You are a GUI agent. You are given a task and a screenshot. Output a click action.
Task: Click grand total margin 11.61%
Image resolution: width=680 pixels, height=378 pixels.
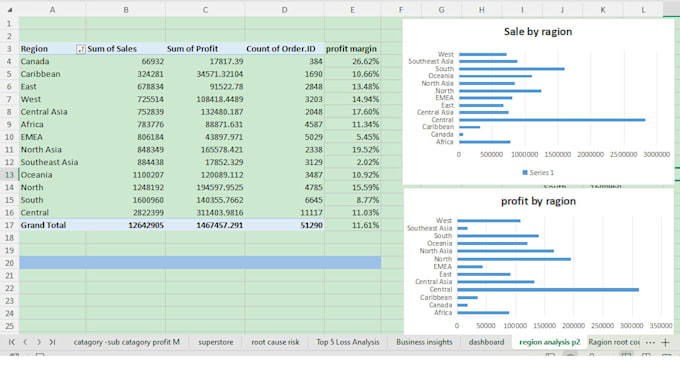352,225
